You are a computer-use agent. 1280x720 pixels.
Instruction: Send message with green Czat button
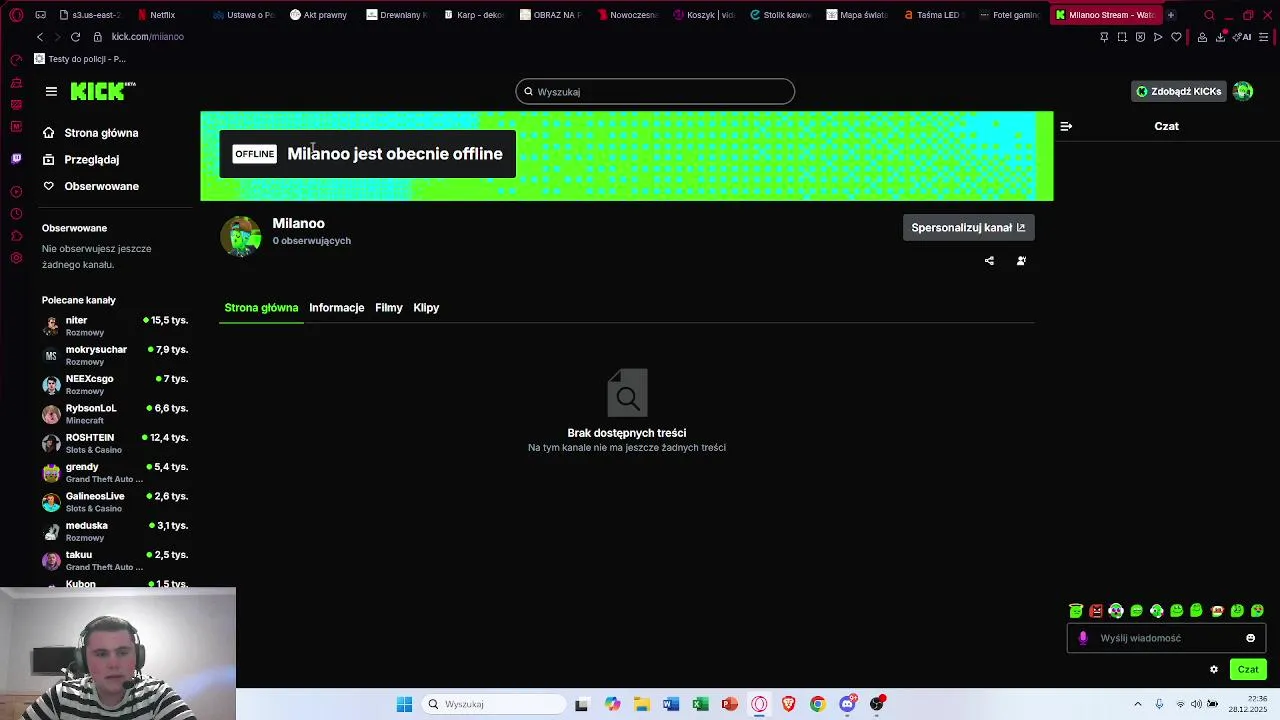point(1248,670)
